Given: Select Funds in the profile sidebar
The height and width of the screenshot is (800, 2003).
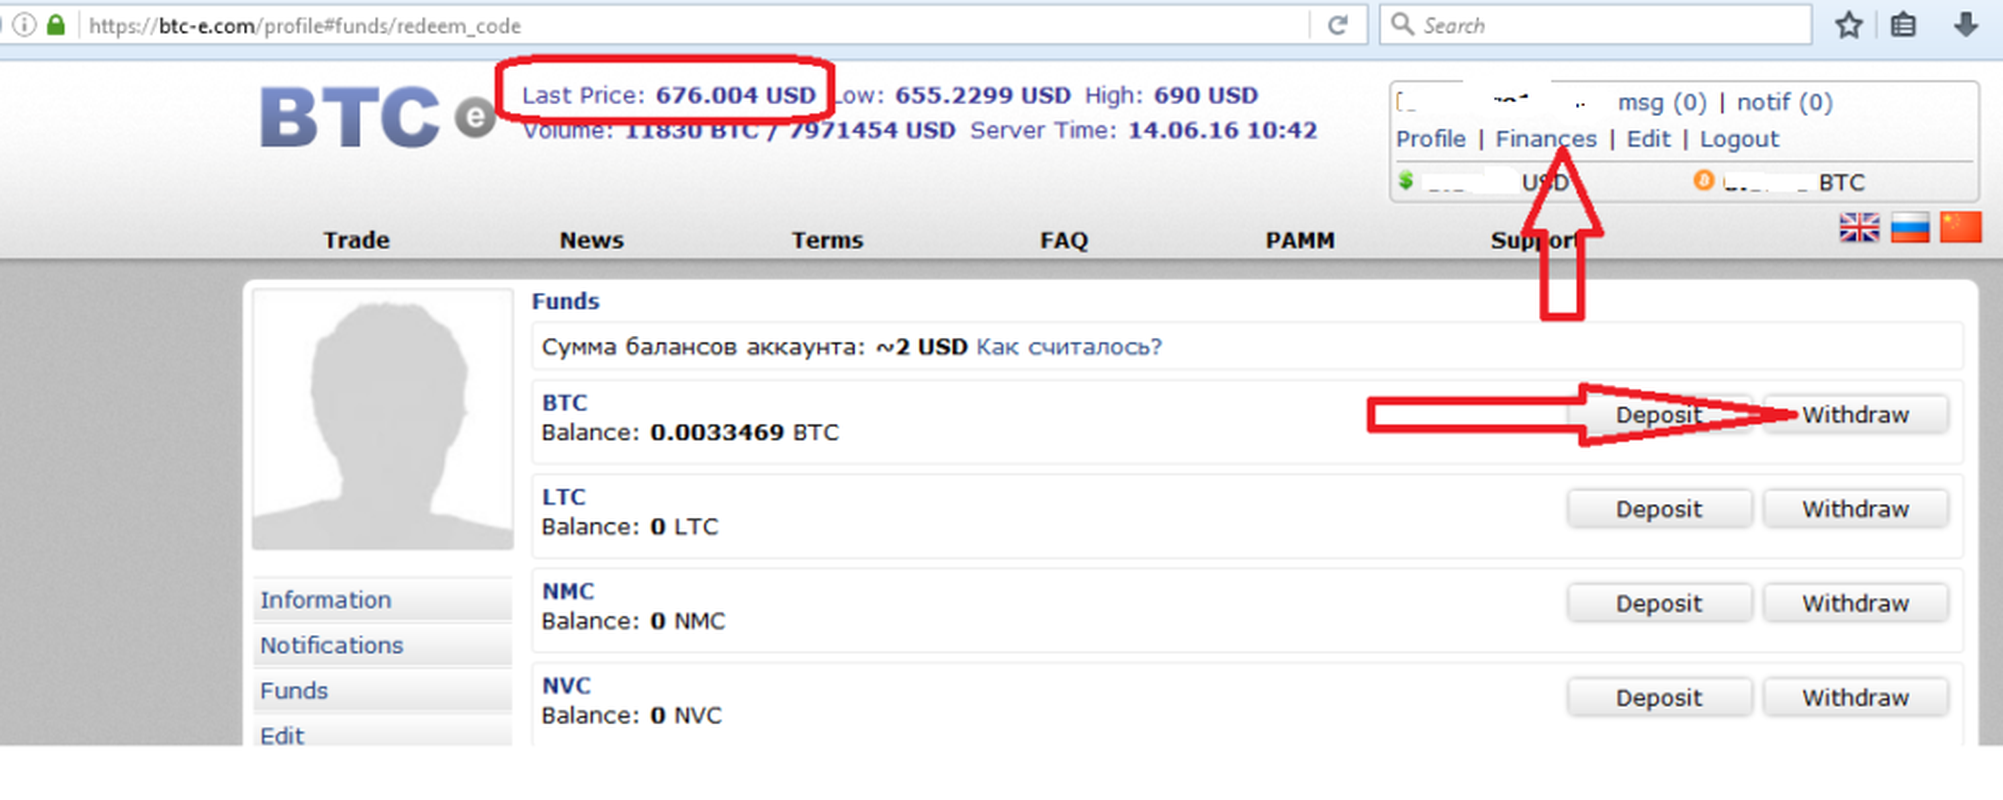Looking at the screenshot, I should point(382,690).
